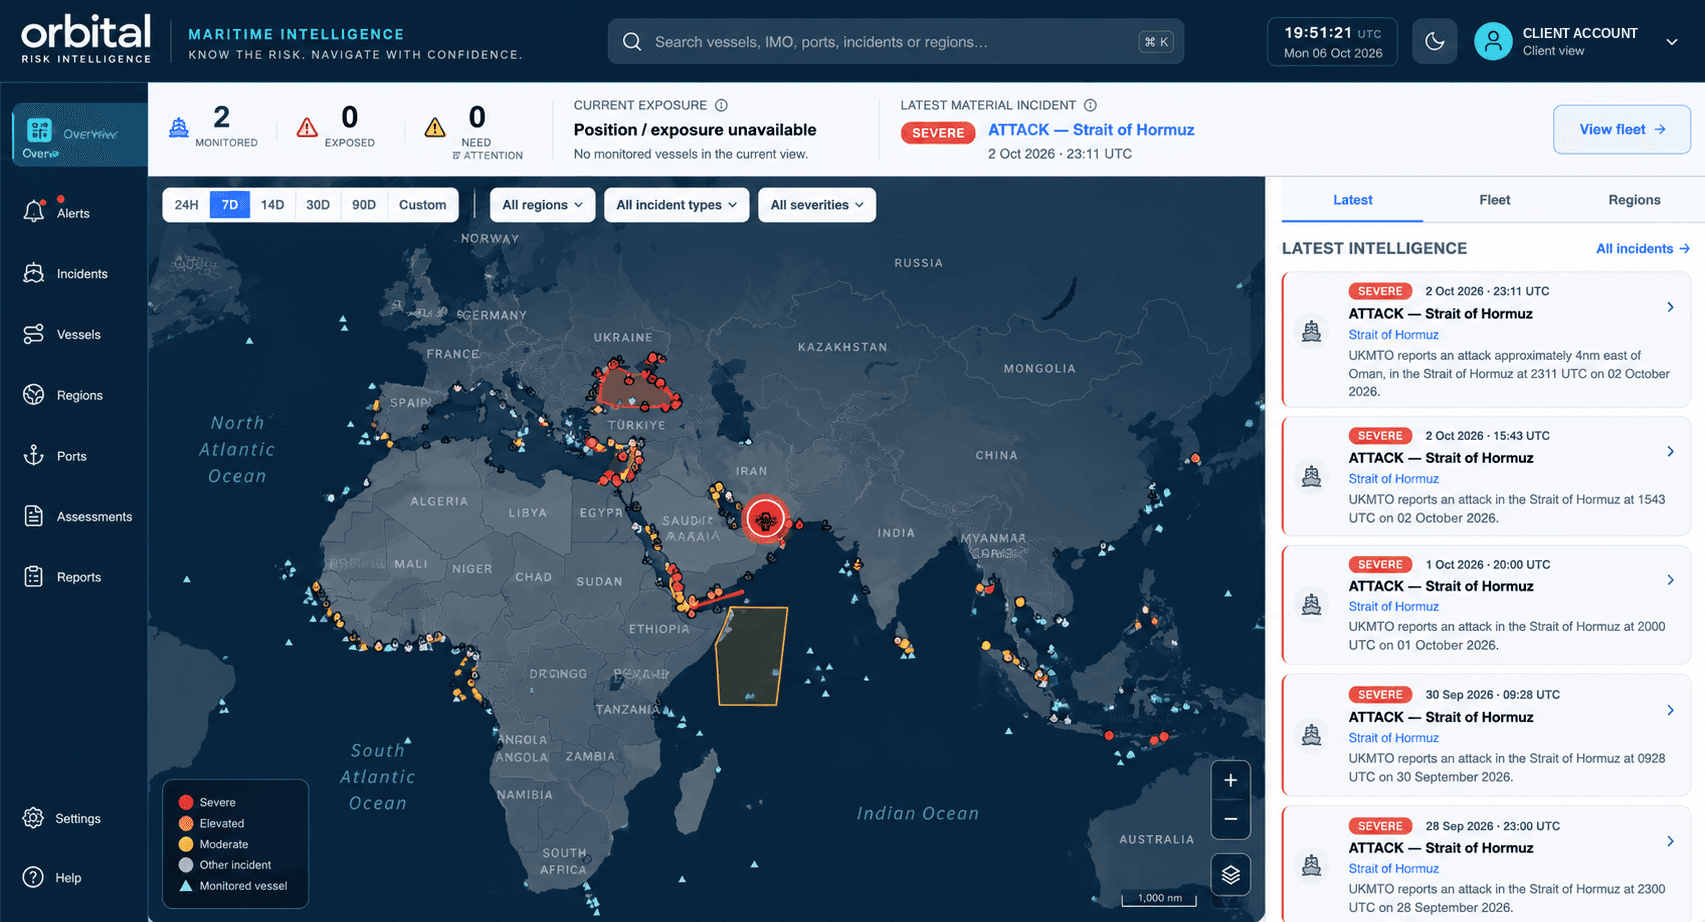Open Strait of Hormuz link on 28 Sep card
This screenshot has width=1705, height=922.
click(x=1393, y=869)
